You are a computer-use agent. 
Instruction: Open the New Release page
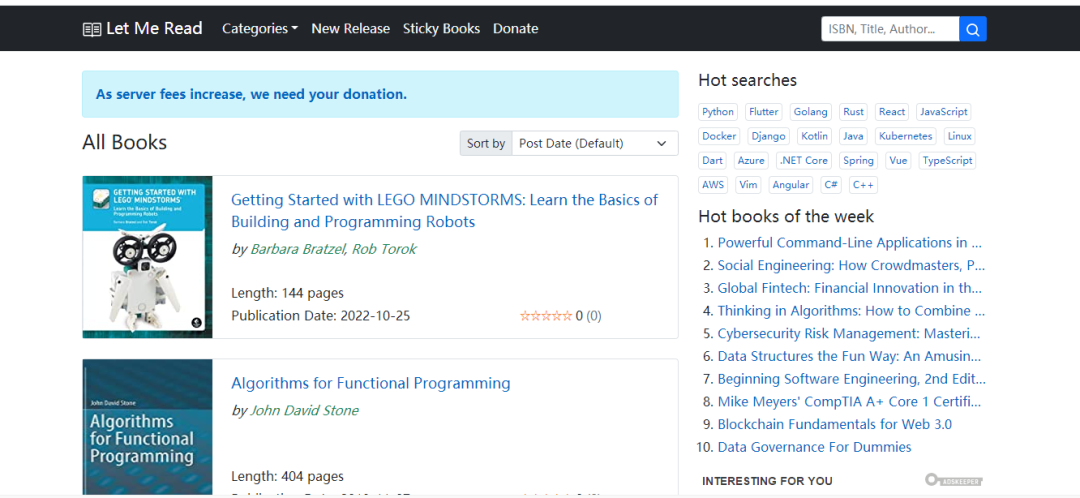coord(350,29)
